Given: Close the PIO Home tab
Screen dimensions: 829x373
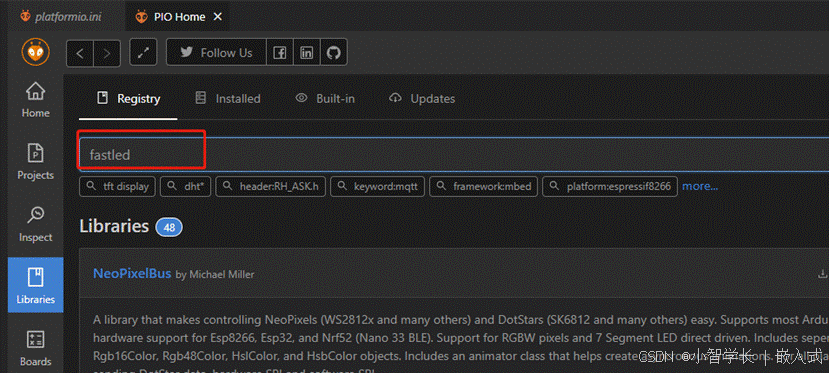Looking at the screenshot, I should click(x=217, y=17).
